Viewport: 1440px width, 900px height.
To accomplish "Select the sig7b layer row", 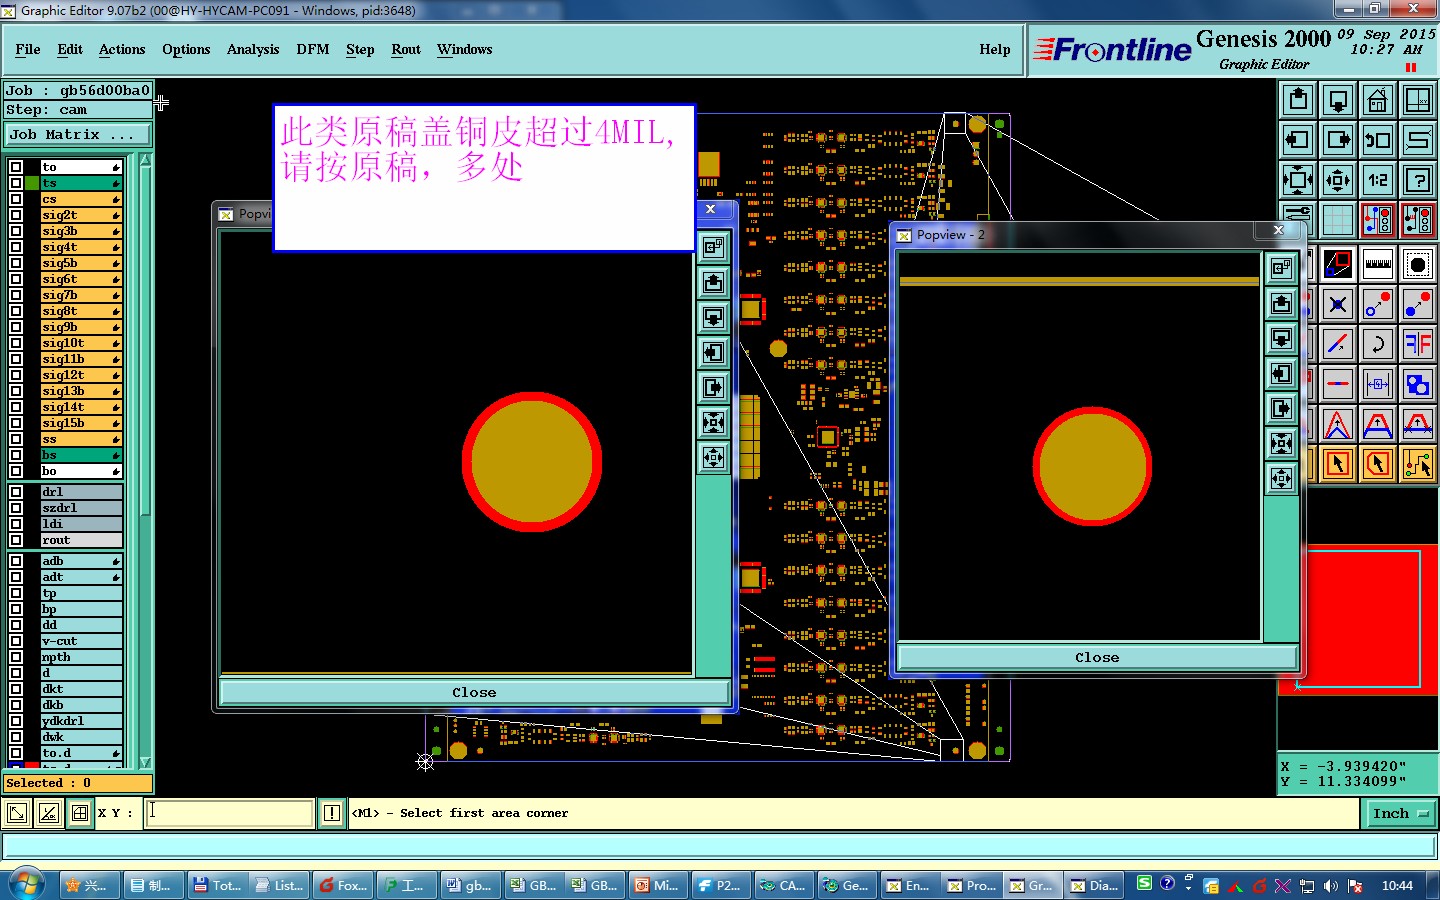I will click(x=81, y=295).
